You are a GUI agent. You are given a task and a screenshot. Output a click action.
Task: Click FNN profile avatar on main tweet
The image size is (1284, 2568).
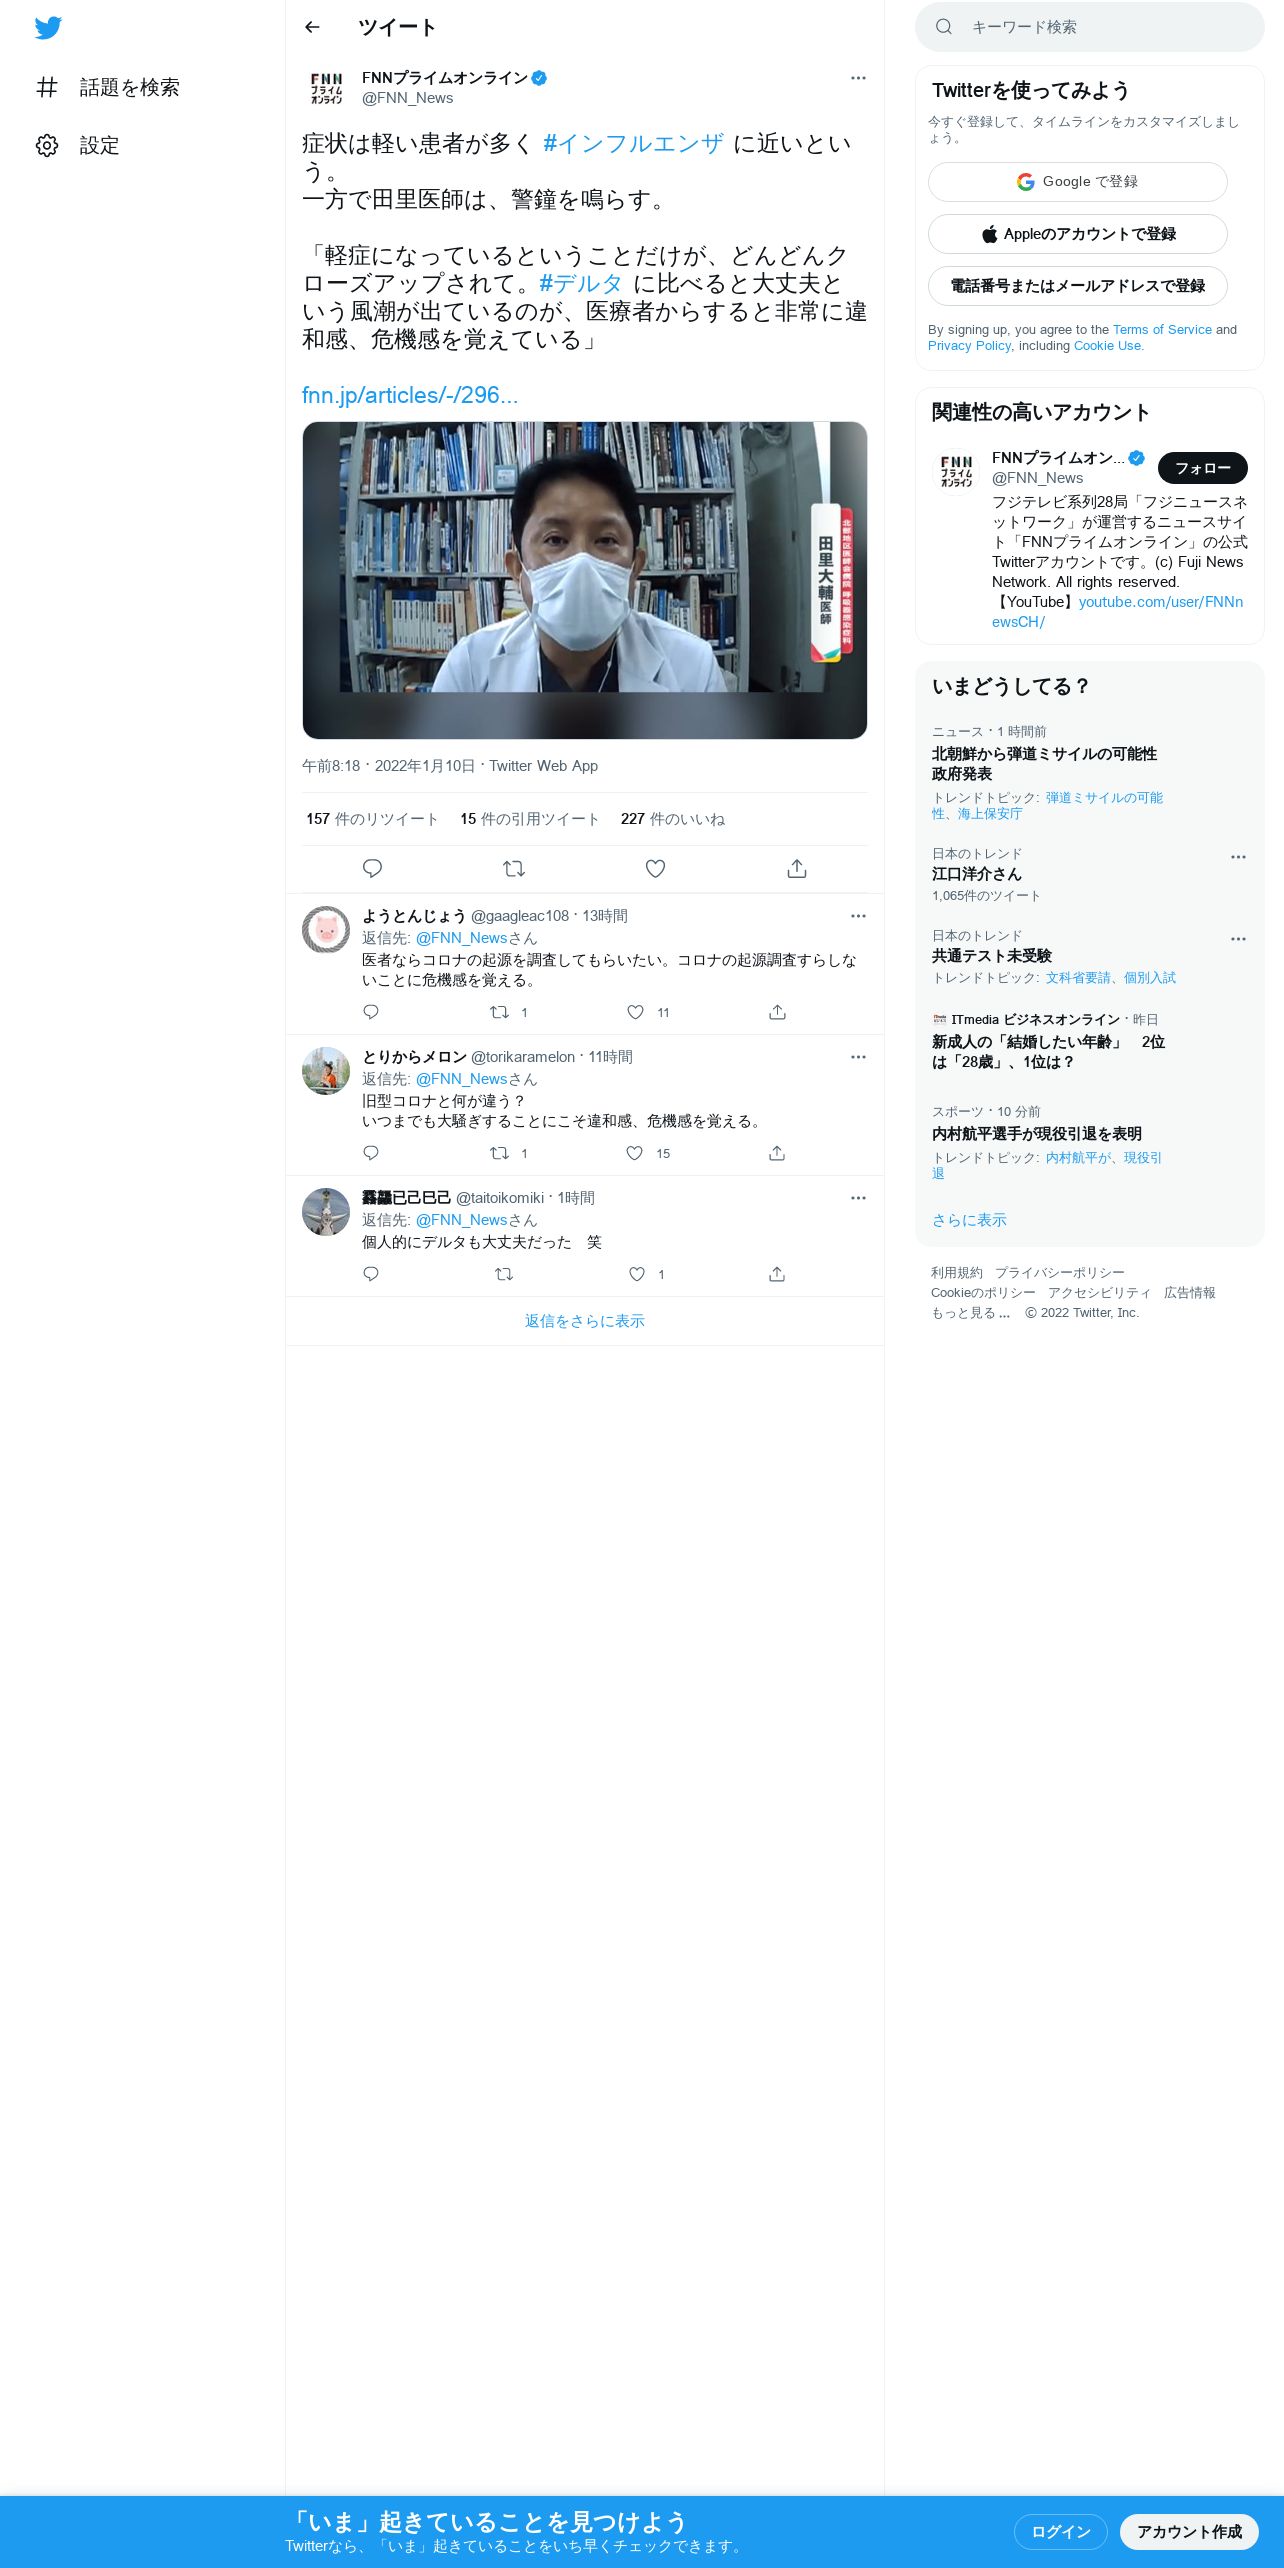[x=326, y=88]
